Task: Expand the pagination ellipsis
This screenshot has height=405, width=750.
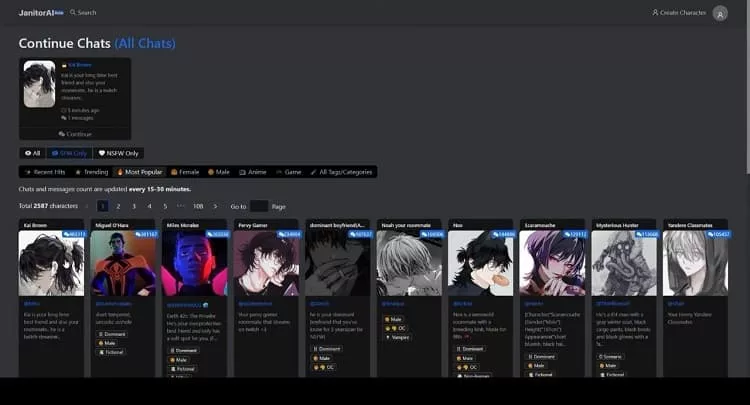Action: tap(181, 207)
